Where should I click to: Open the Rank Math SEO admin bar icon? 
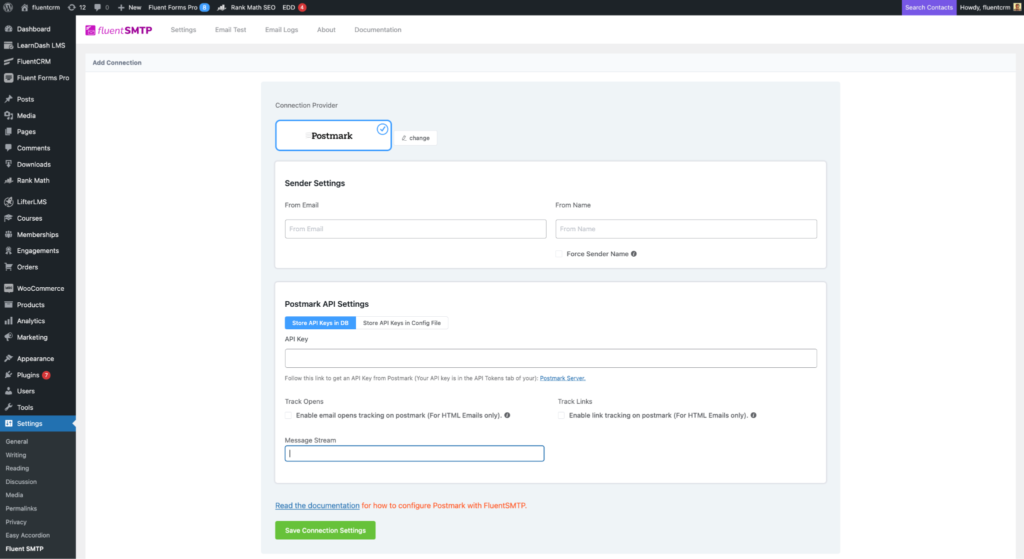tap(221, 7)
